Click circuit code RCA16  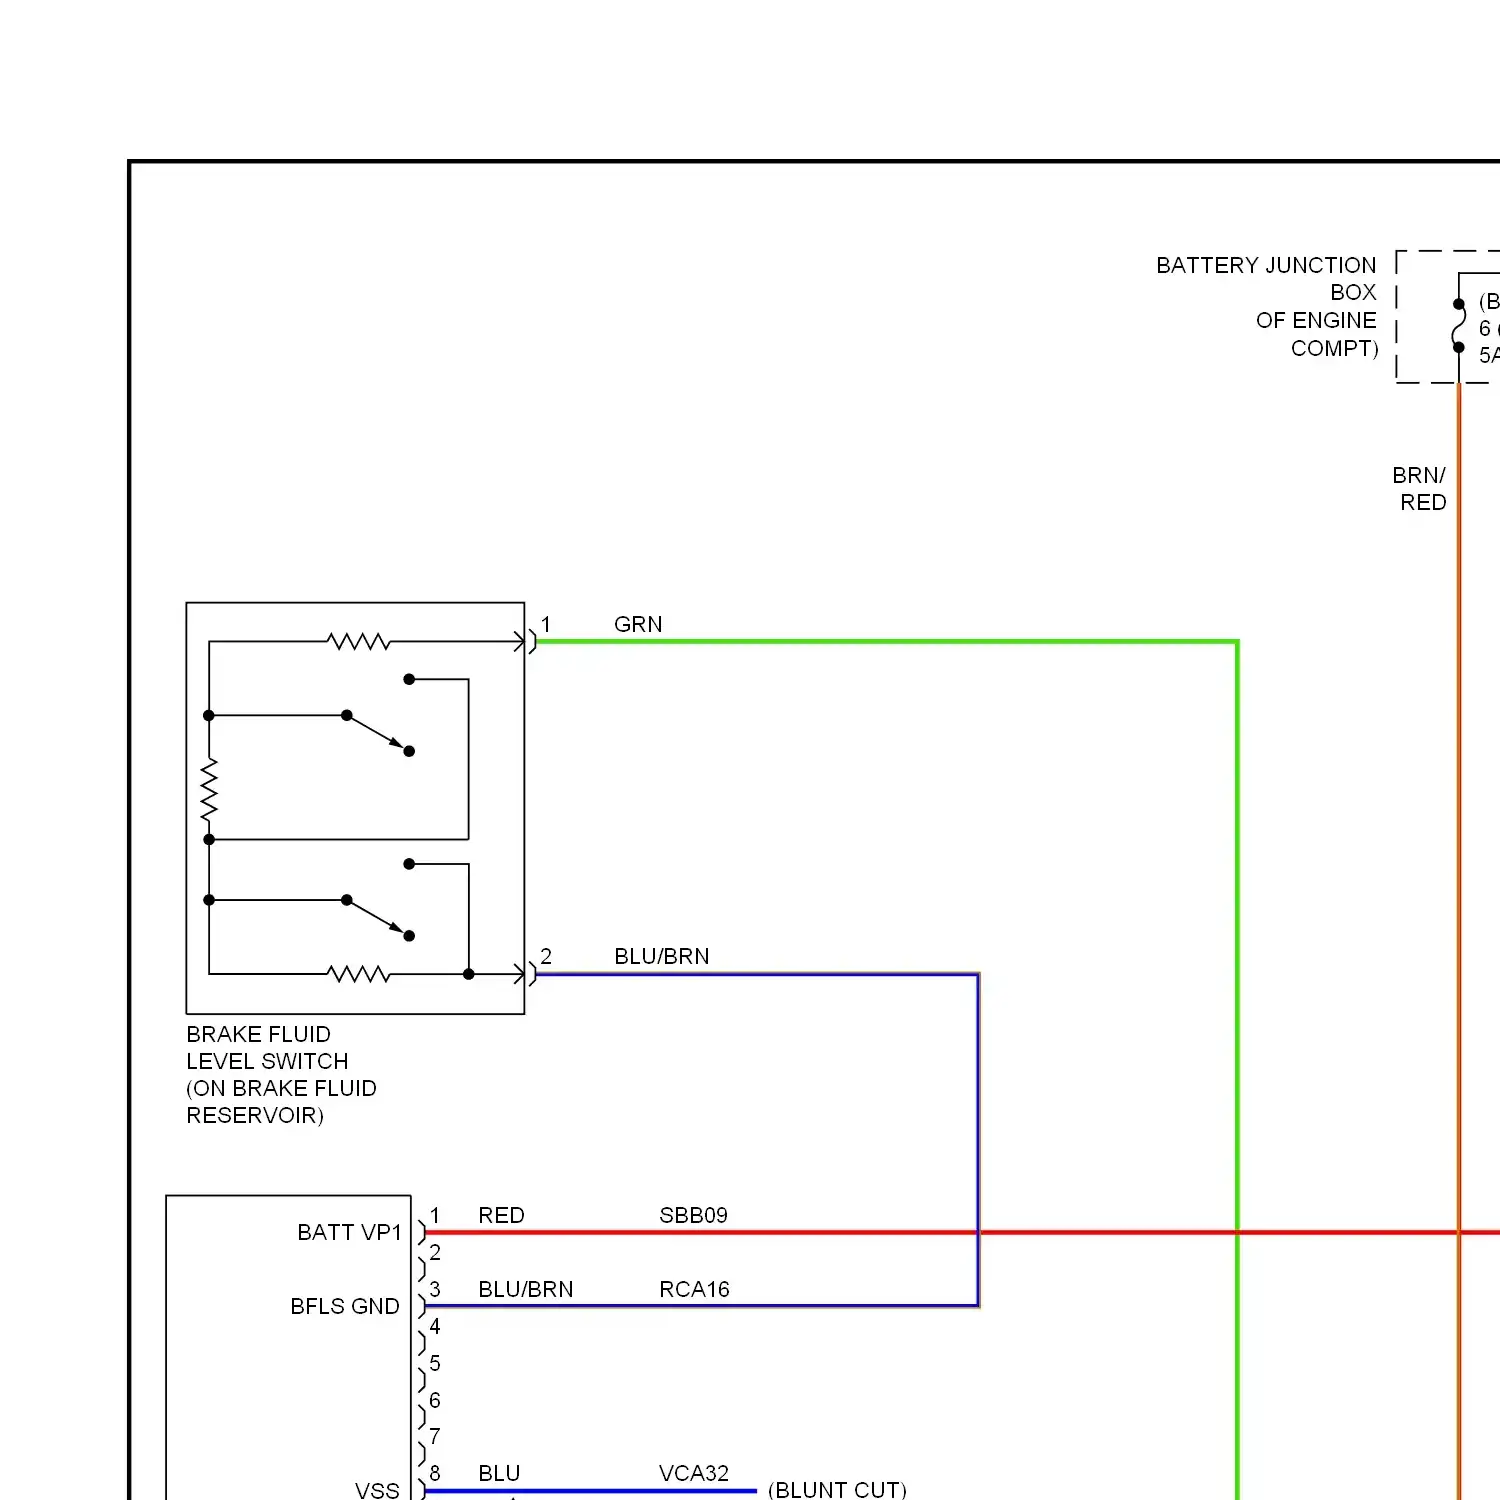tap(694, 1289)
